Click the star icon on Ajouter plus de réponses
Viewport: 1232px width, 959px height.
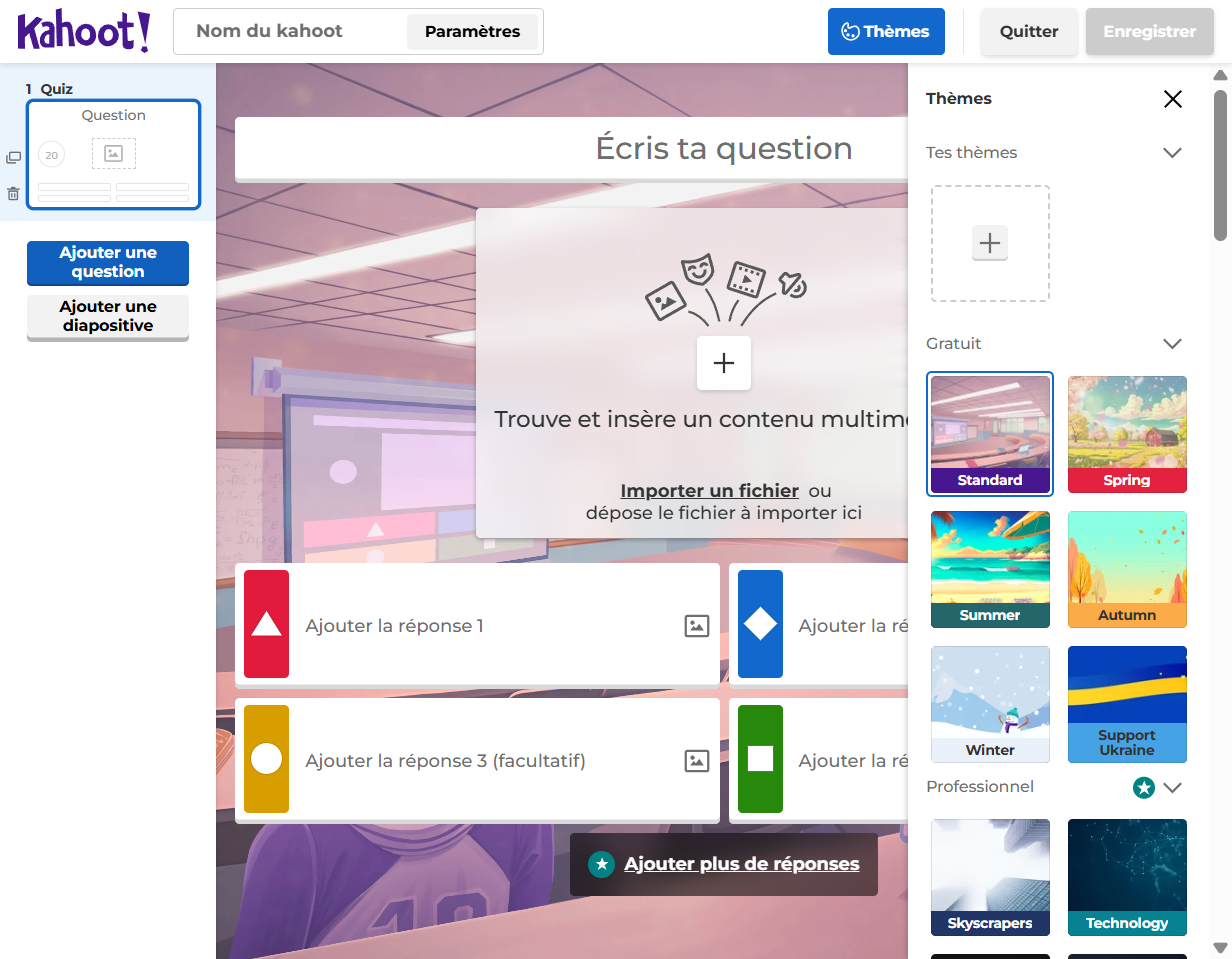(601, 864)
